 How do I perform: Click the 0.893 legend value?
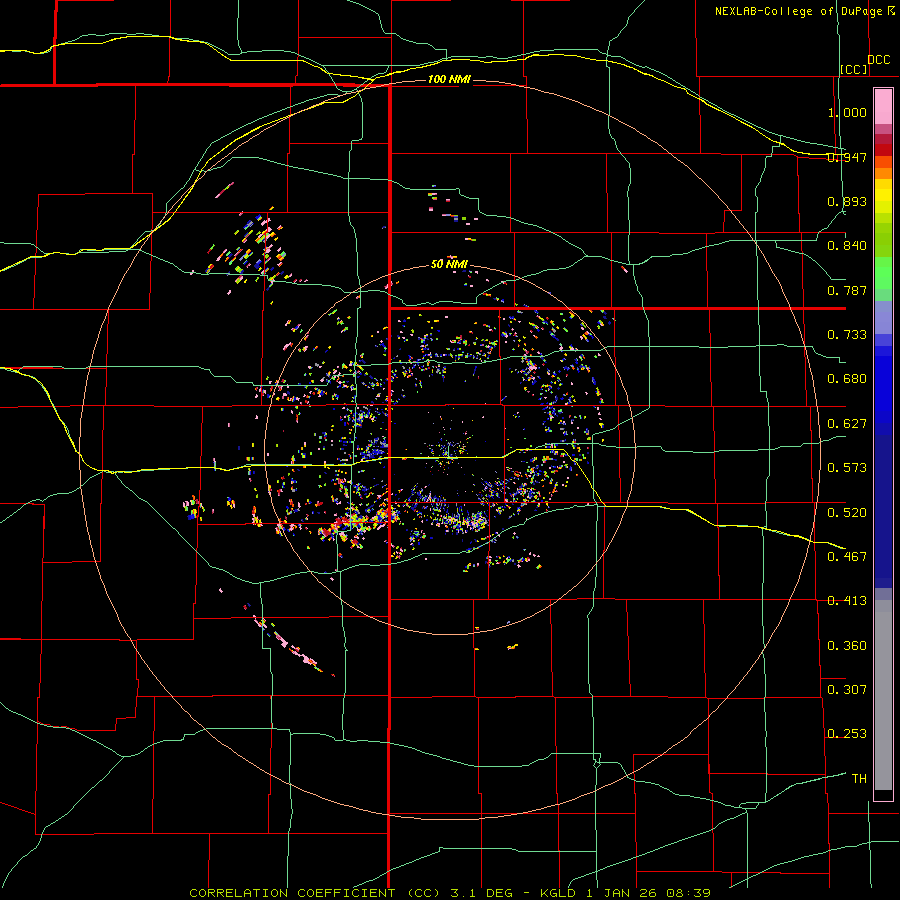pyautogui.click(x=847, y=201)
